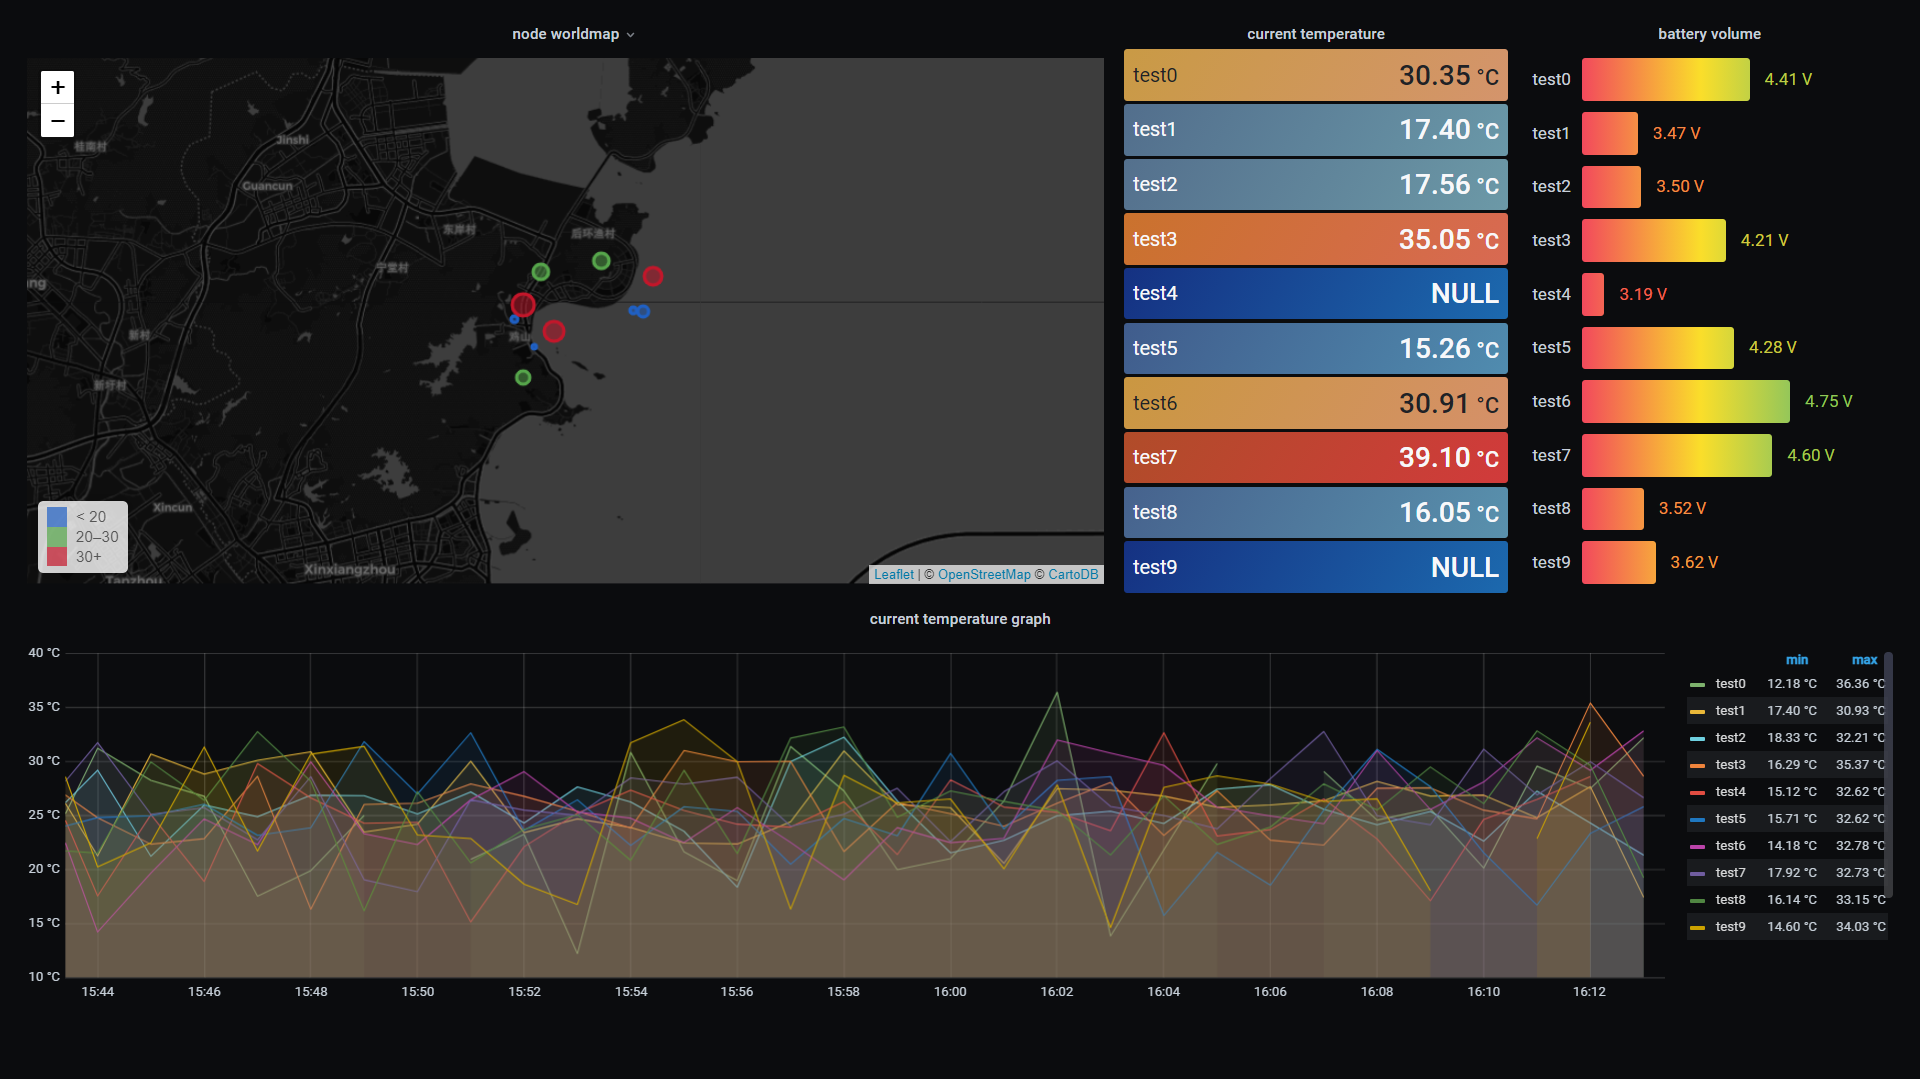The image size is (1920, 1079).
Task: Open the OpenStreetMap attribution link
Action: click(x=984, y=574)
